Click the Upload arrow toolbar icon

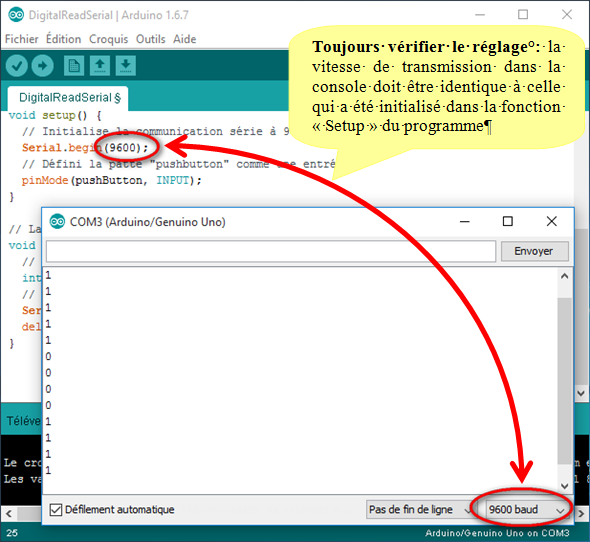click(x=43, y=66)
